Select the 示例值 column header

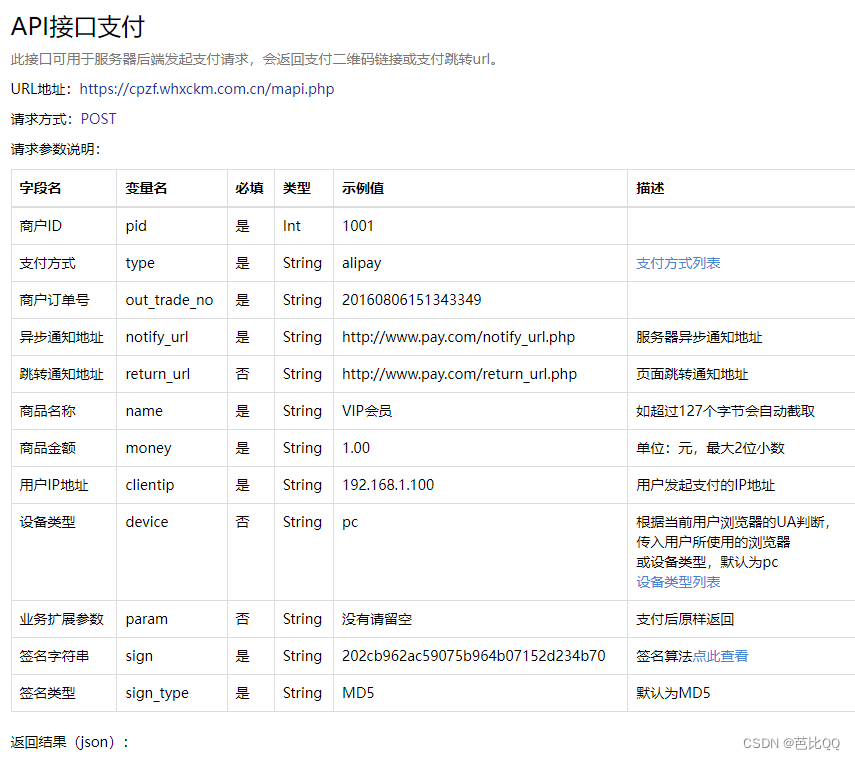[363, 188]
